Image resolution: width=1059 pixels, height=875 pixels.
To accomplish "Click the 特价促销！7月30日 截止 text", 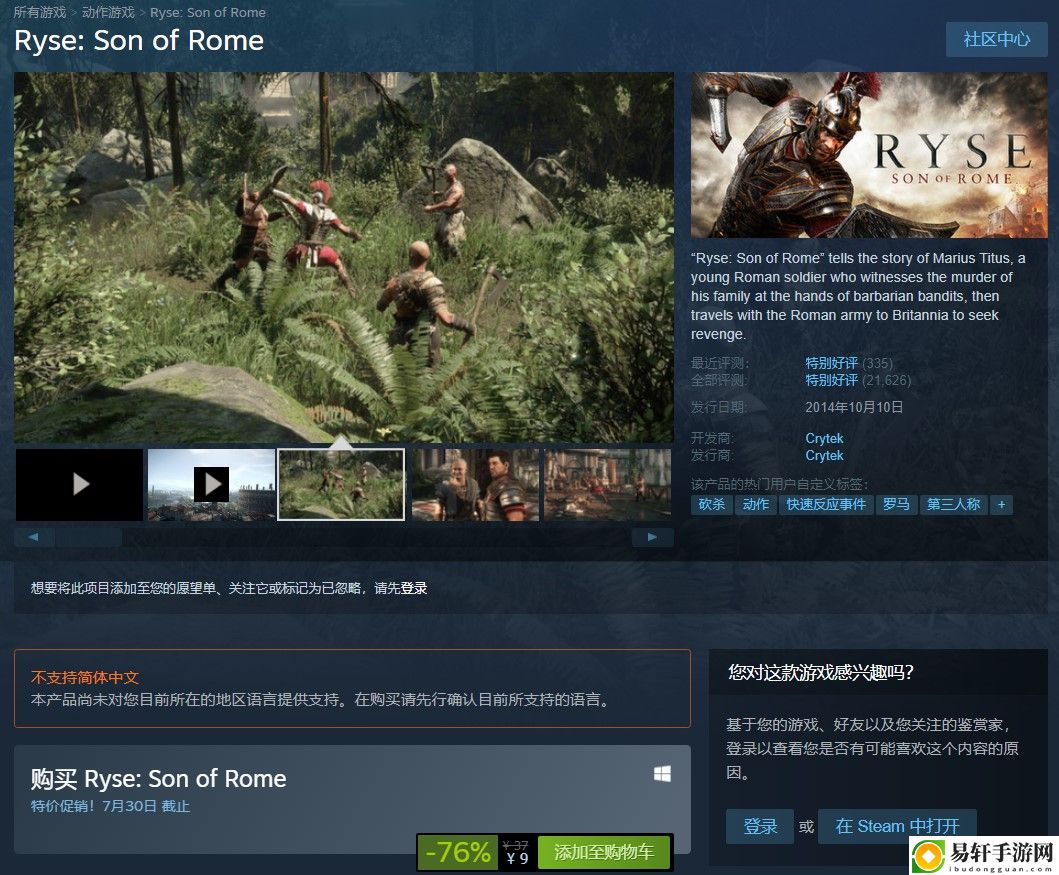I will (x=110, y=806).
